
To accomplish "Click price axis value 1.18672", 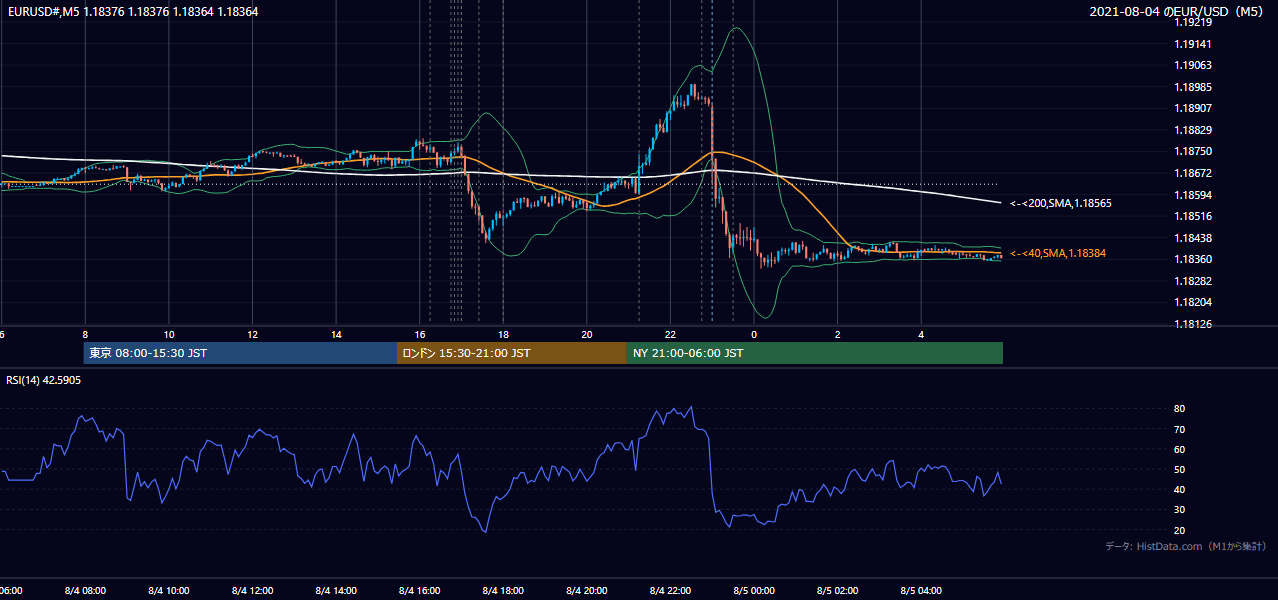I will tap(1192, 173).
